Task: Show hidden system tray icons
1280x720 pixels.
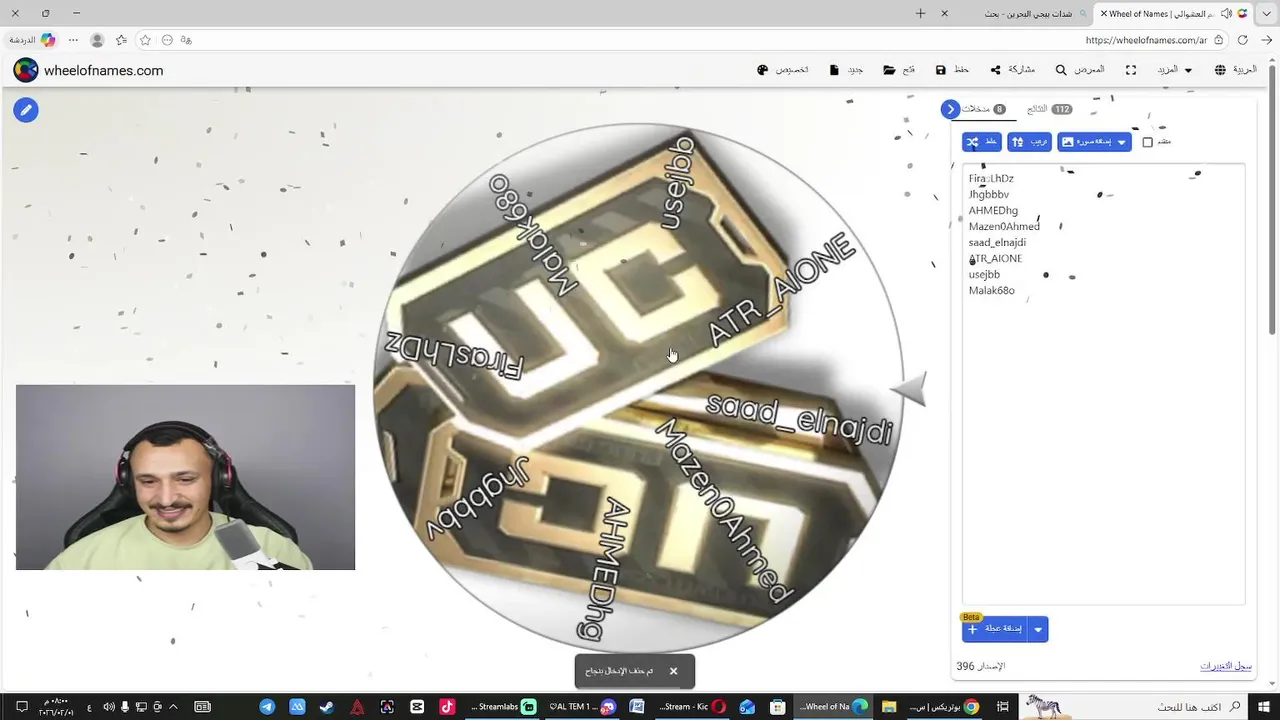Action: coord(173,707)
